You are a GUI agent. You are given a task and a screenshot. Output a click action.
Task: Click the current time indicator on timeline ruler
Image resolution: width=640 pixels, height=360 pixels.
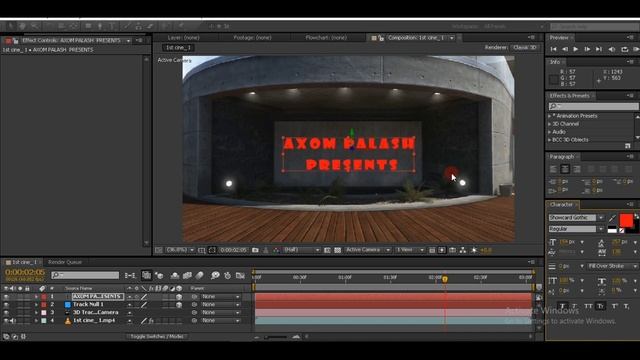(x=445, y=279)
